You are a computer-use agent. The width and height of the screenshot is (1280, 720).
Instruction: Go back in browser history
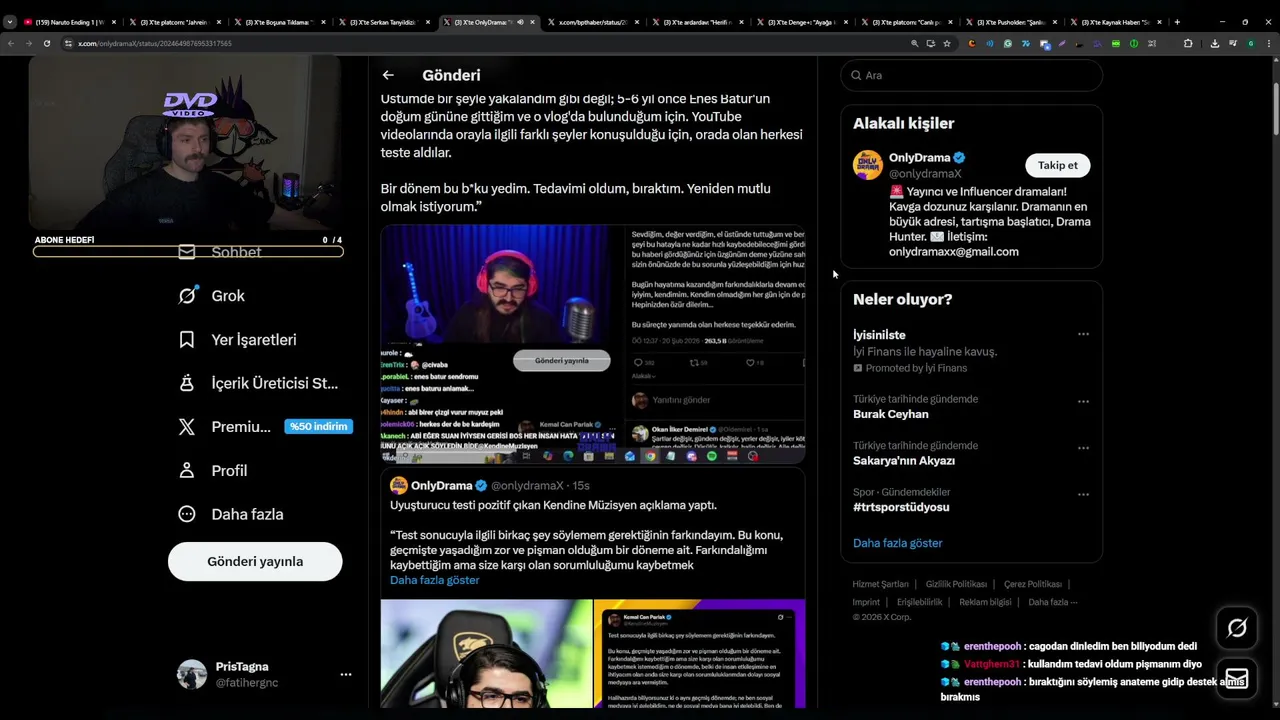(11, 44)
